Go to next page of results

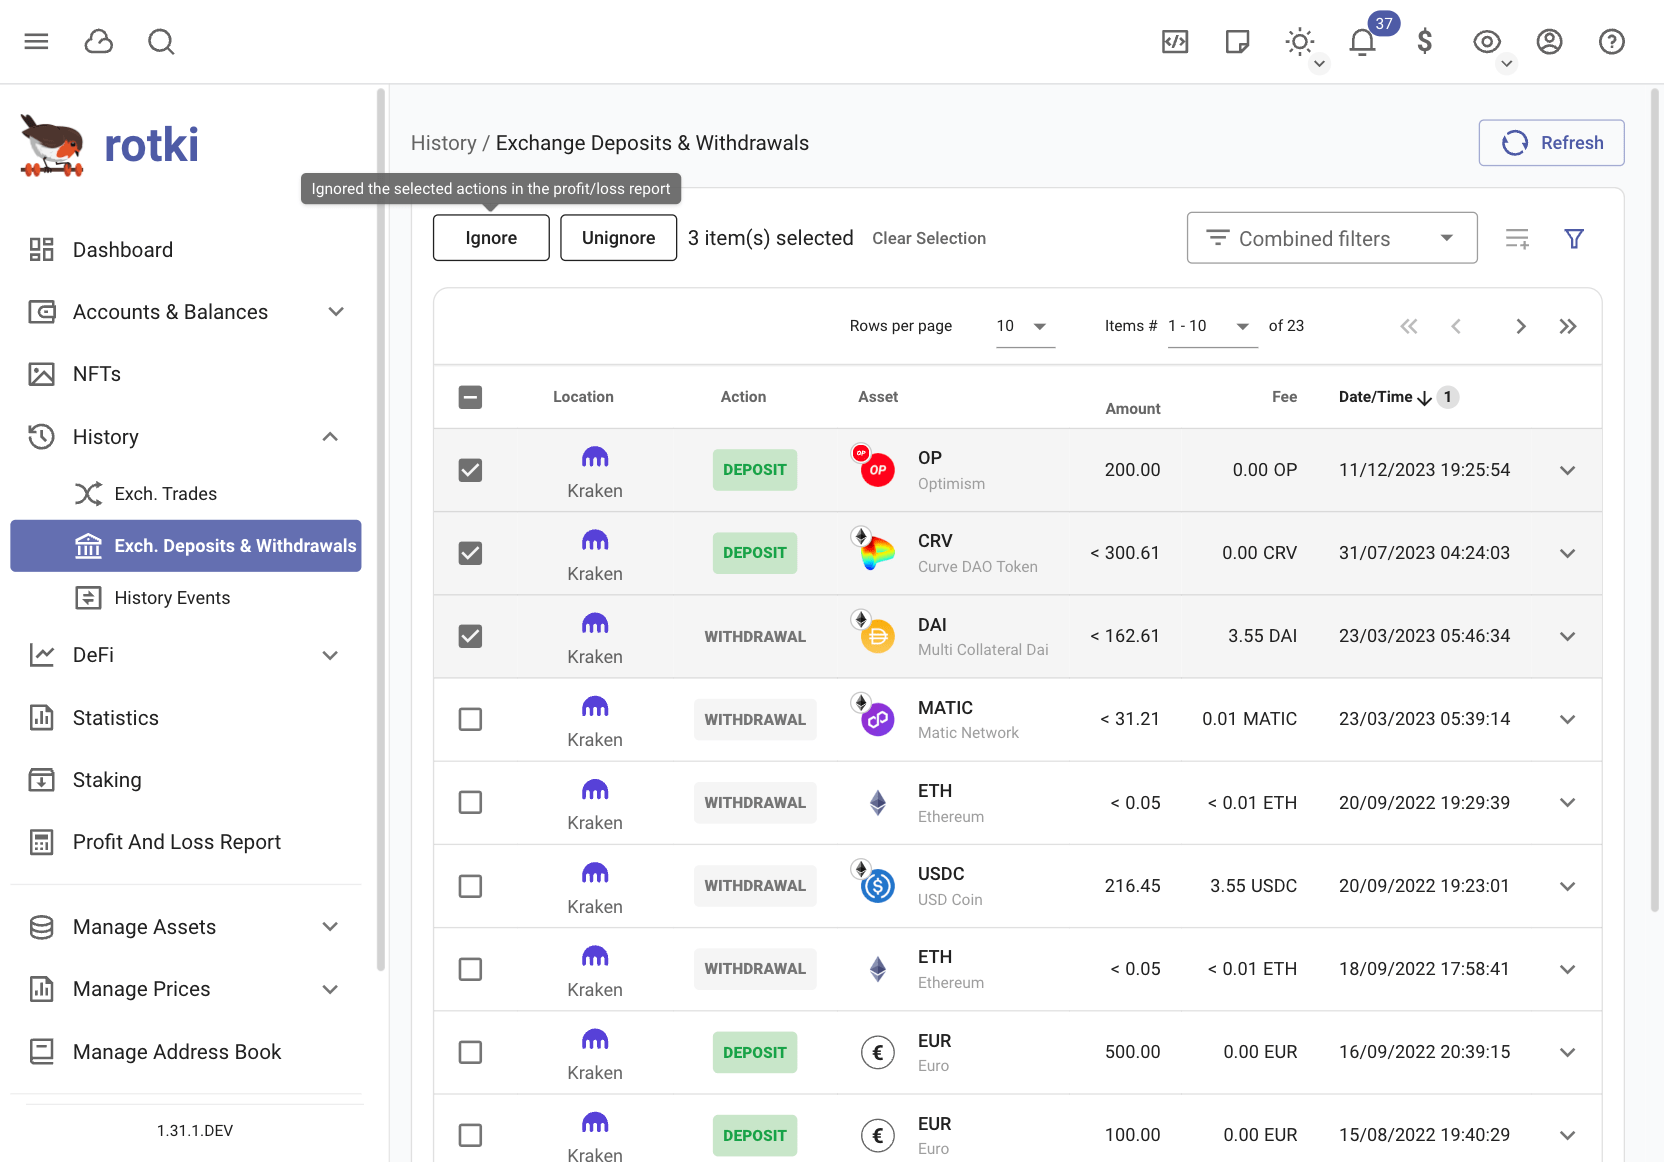(1520, 326)
